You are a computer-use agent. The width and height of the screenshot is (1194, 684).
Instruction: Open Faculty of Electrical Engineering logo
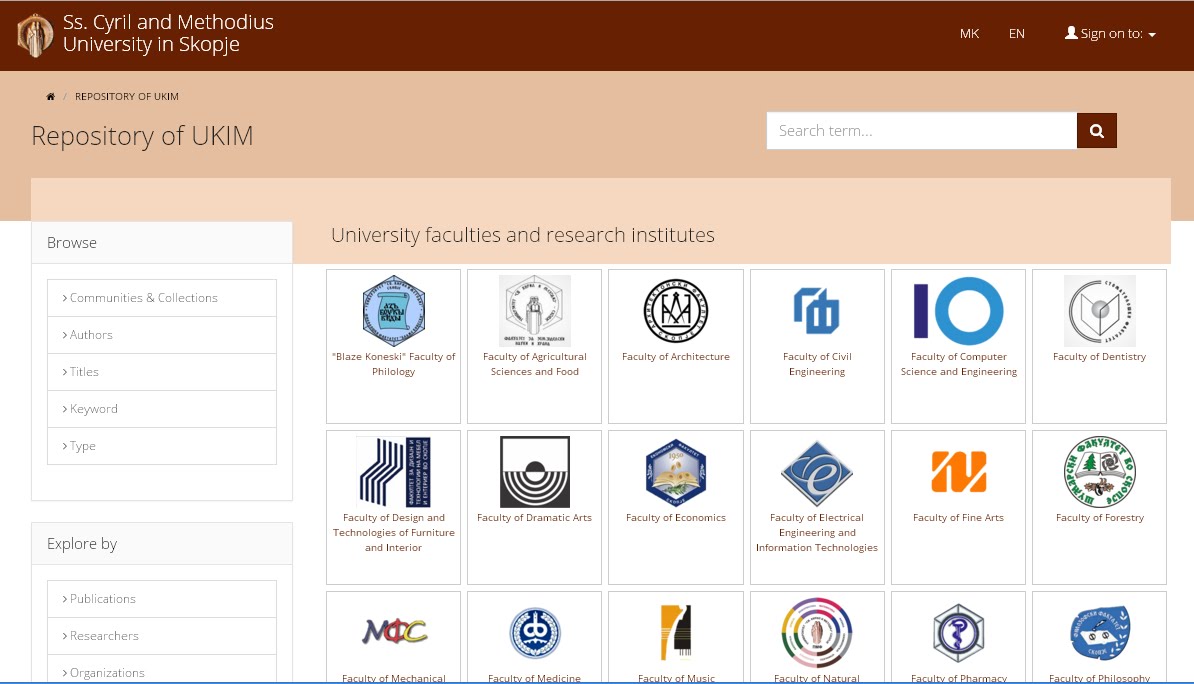[x=816, y=472]
